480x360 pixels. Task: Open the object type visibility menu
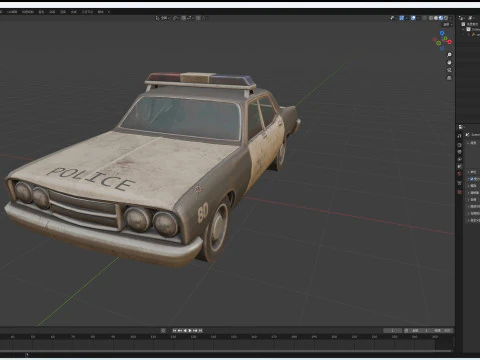point(392,18)
